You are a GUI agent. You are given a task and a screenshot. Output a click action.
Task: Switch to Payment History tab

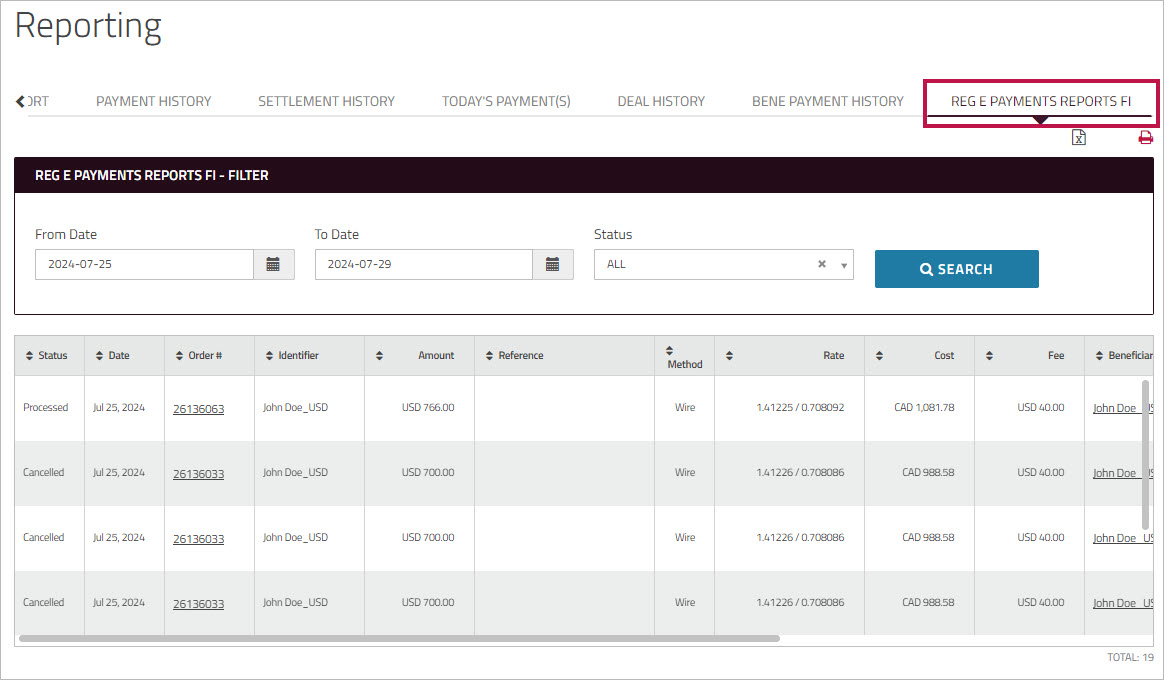coord(153,101)
